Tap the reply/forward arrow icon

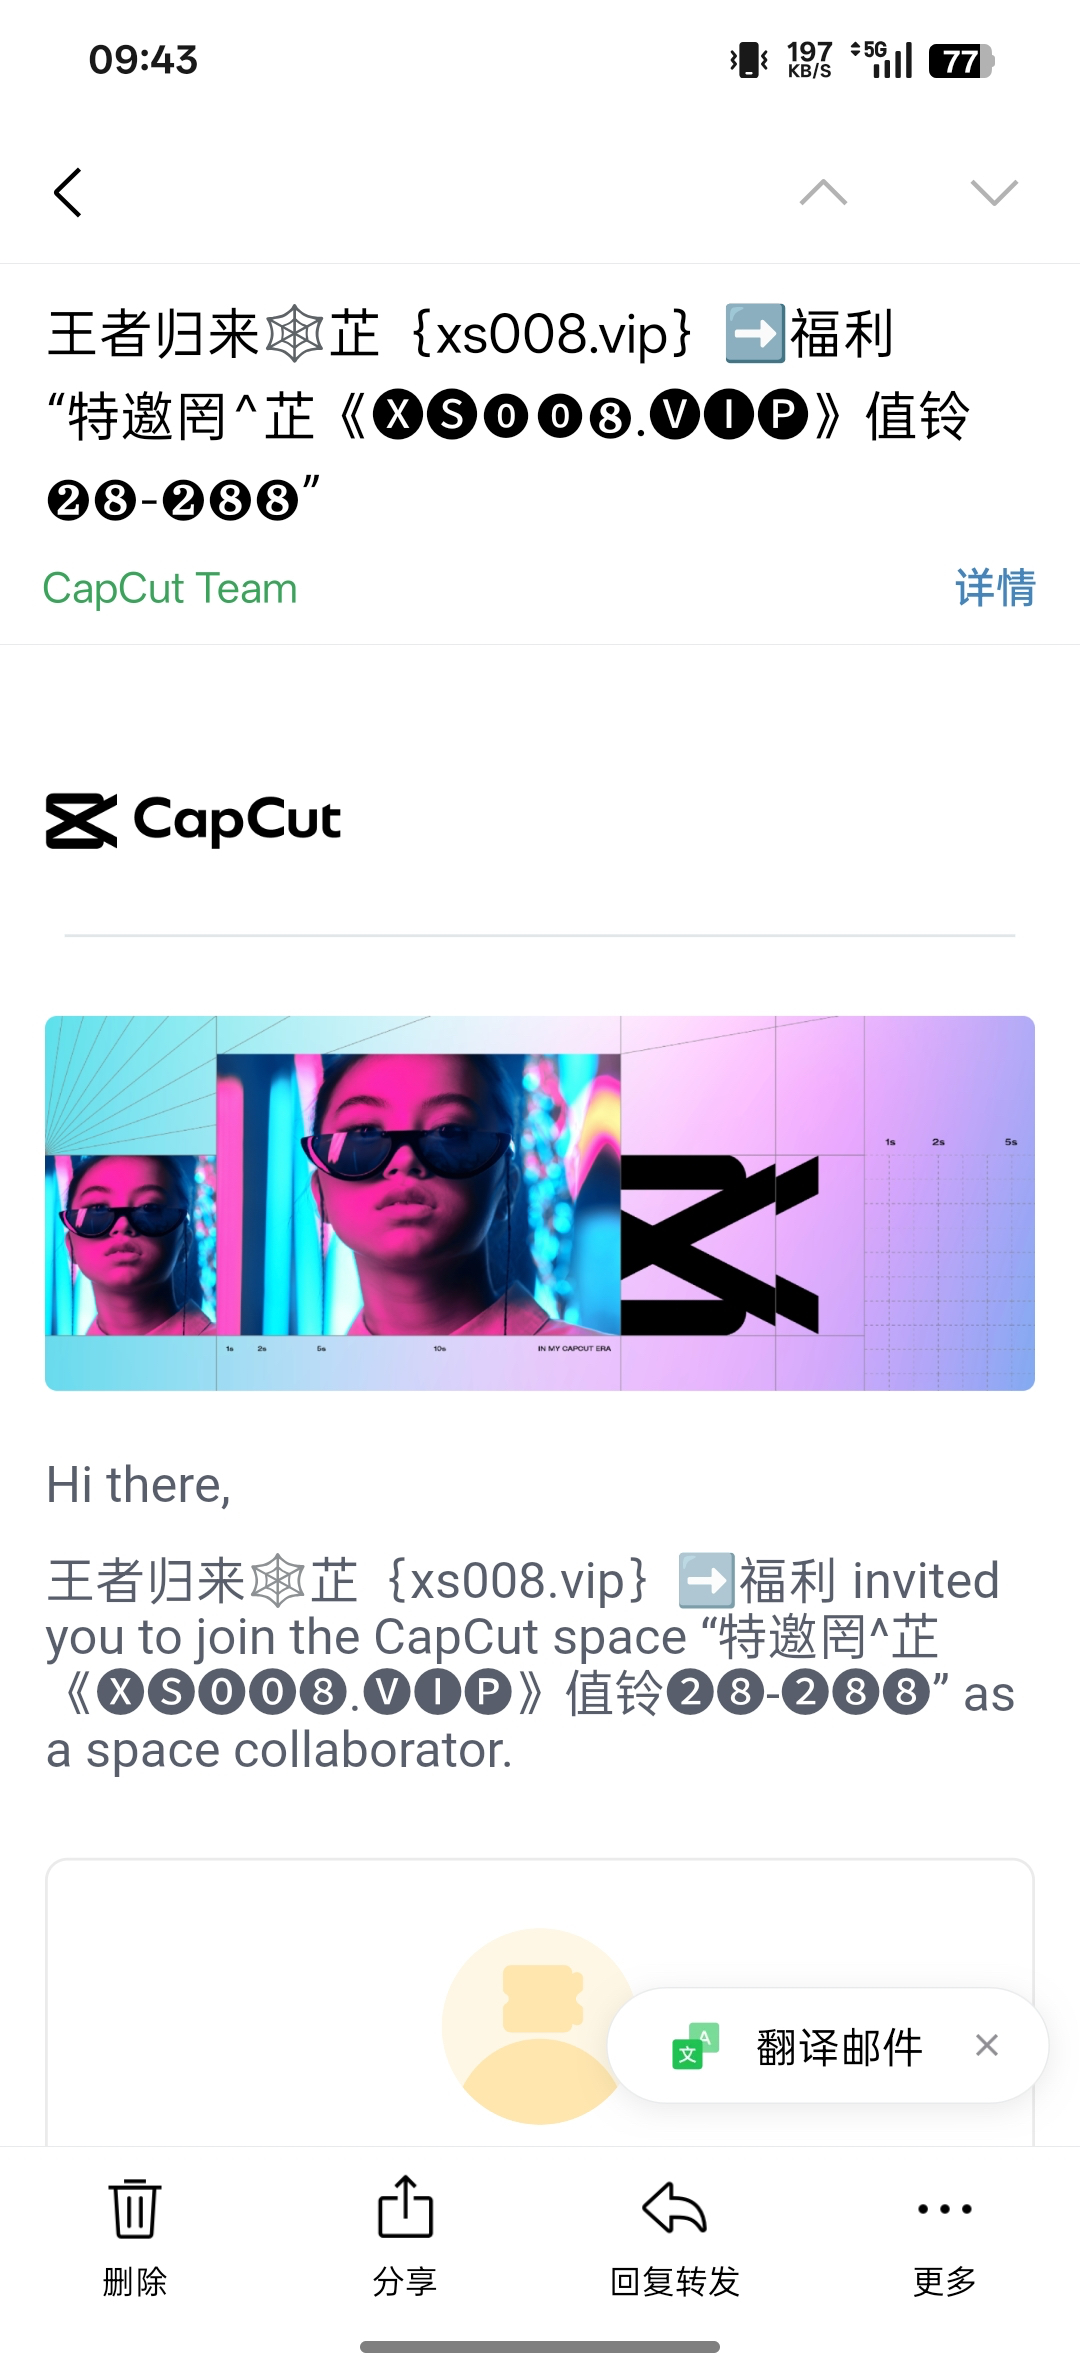(675, 2207)
